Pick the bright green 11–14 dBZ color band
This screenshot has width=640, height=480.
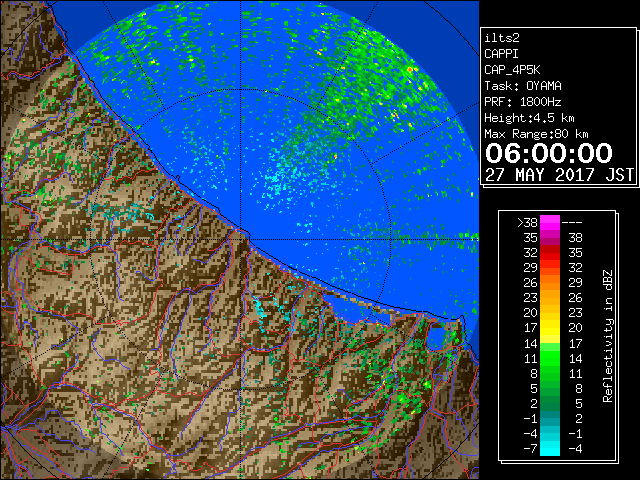click(550, 358)
